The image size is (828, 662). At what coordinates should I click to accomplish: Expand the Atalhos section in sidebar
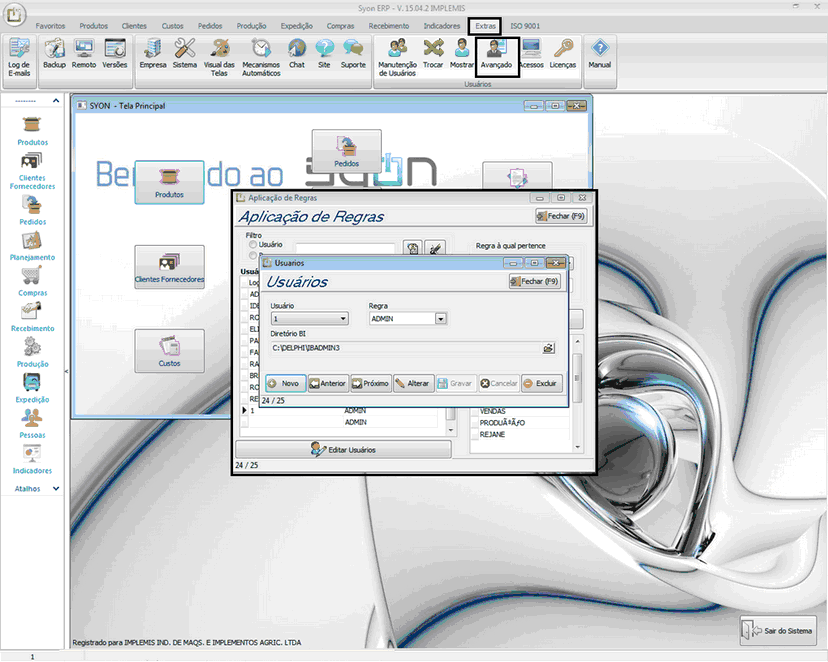pyautogui.click(x=56, y=488)
